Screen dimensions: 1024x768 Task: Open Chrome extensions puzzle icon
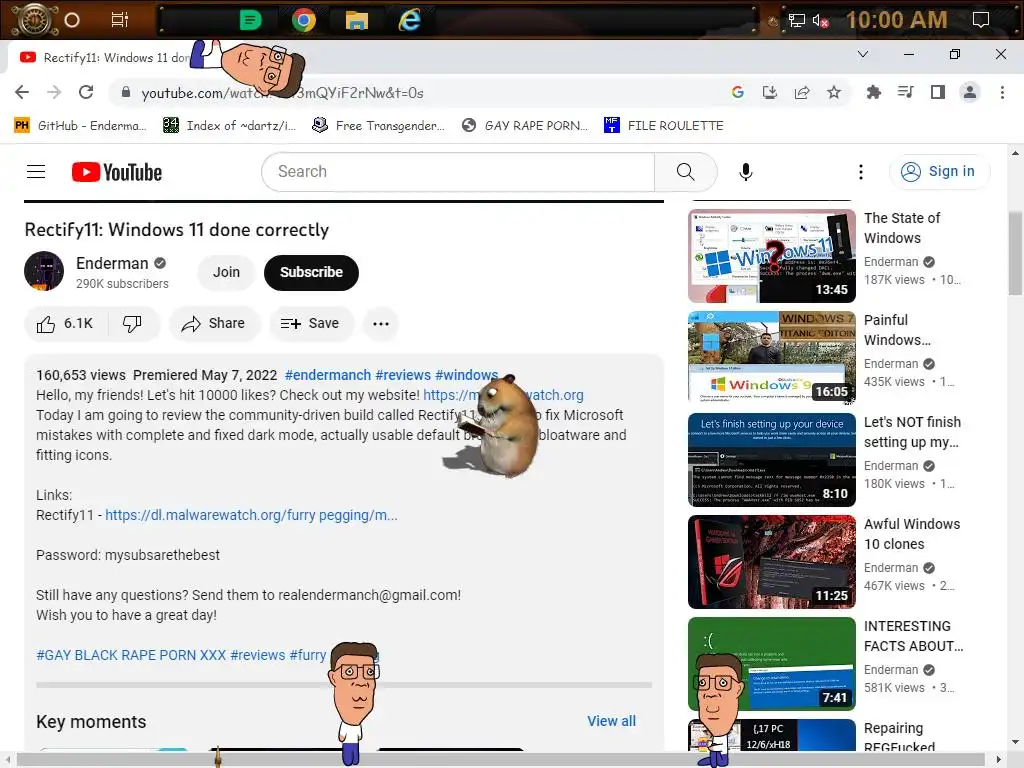coord(873,93)
